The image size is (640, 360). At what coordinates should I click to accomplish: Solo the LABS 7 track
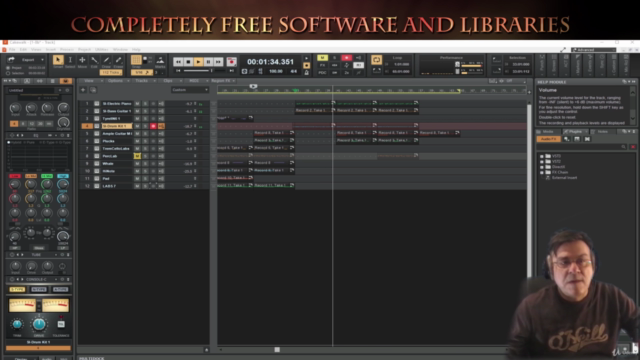point(145,186)
